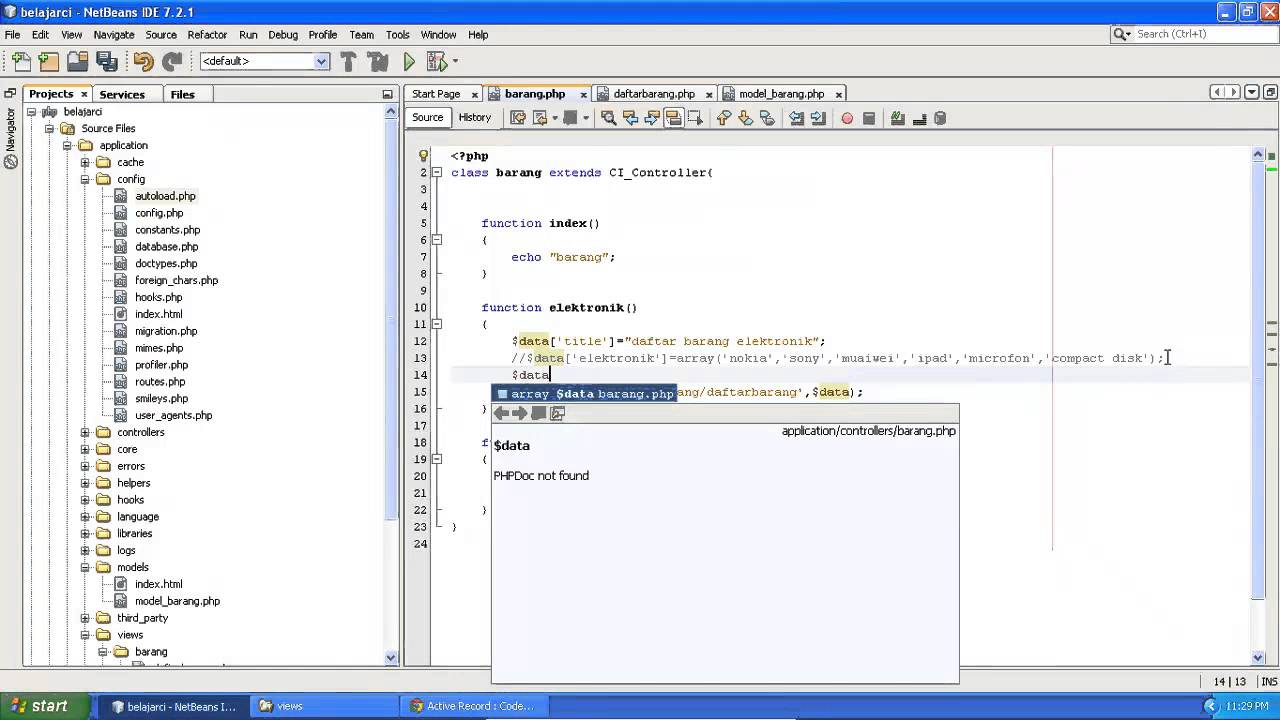Screen dimensions: 1280x720
Task: Click Start Macro Recording red circle
Action: tap(847, 118)
